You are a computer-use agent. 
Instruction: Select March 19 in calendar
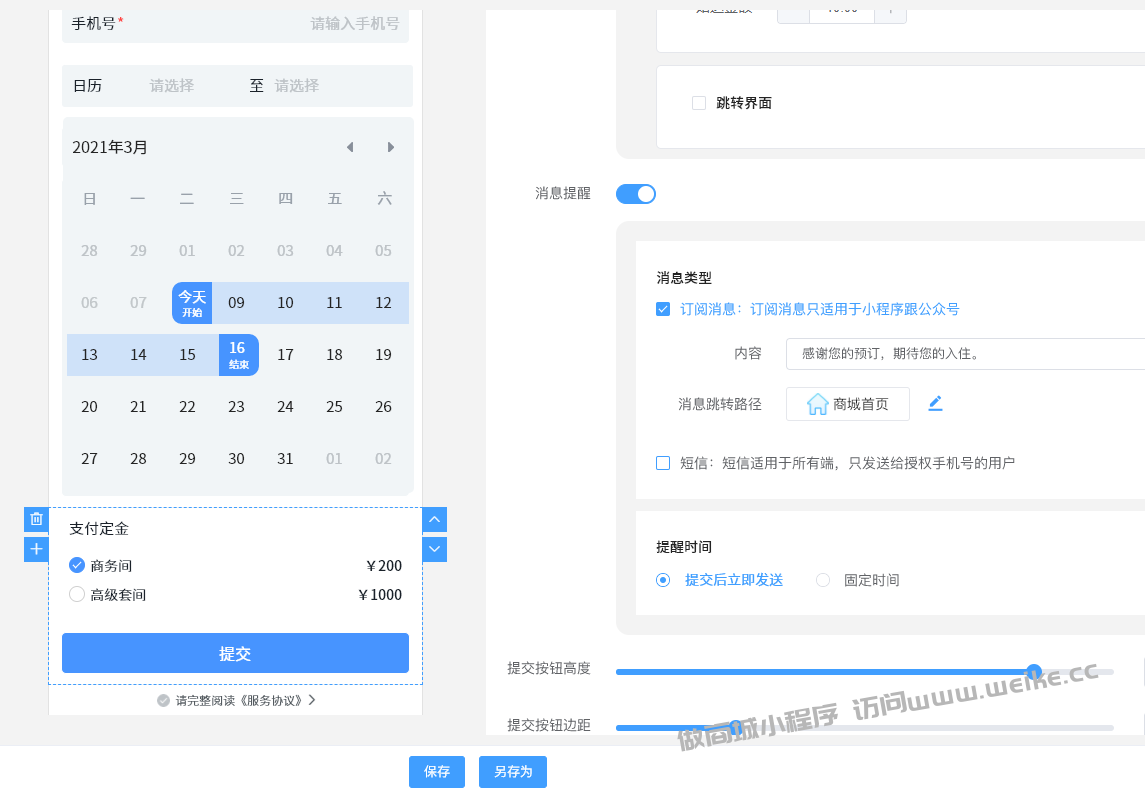[383, 355]
